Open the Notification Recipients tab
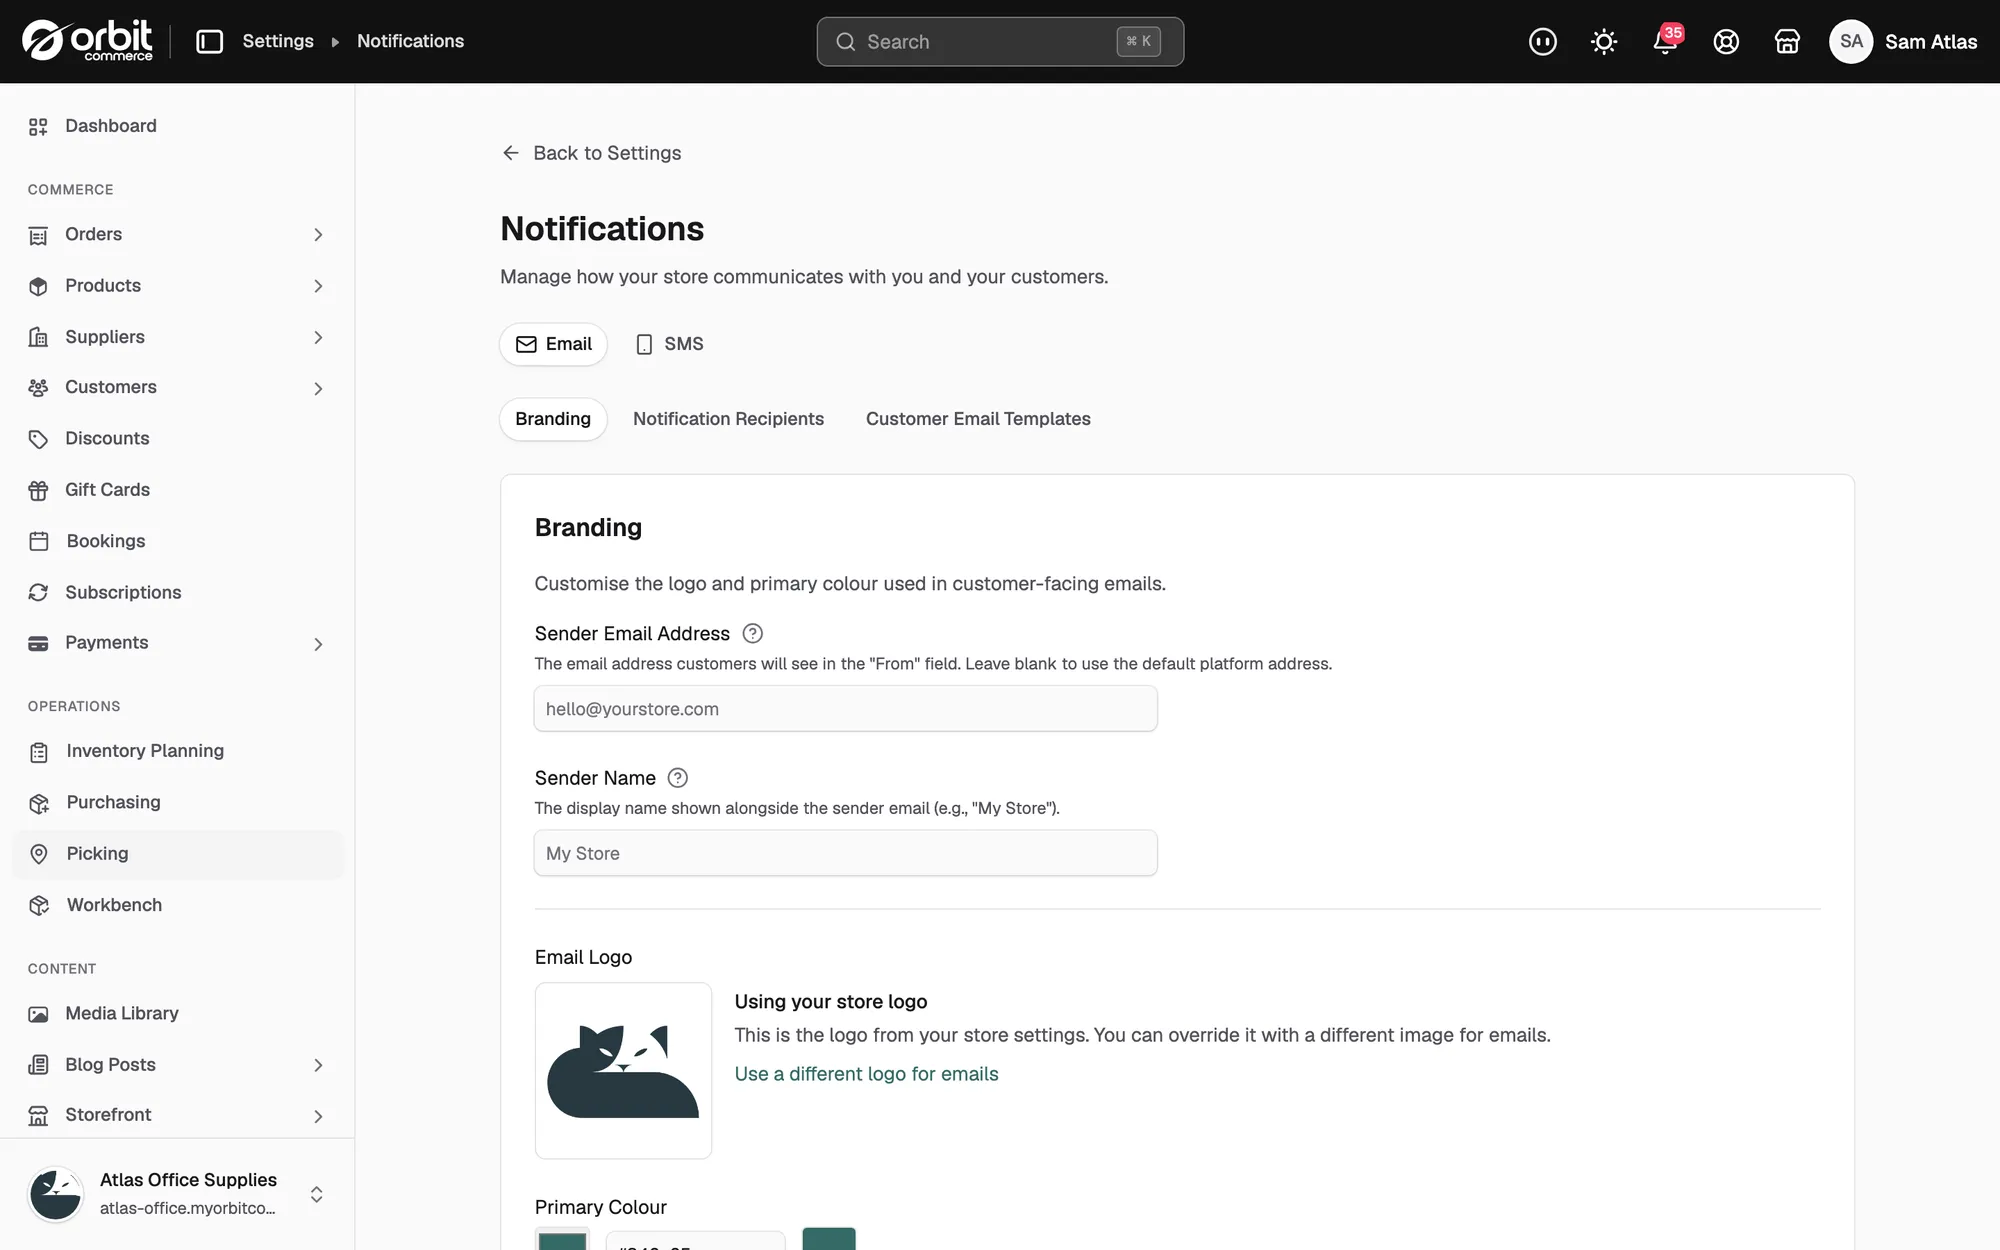Screen dimensions: 2000x1250 tap(728, 419)
